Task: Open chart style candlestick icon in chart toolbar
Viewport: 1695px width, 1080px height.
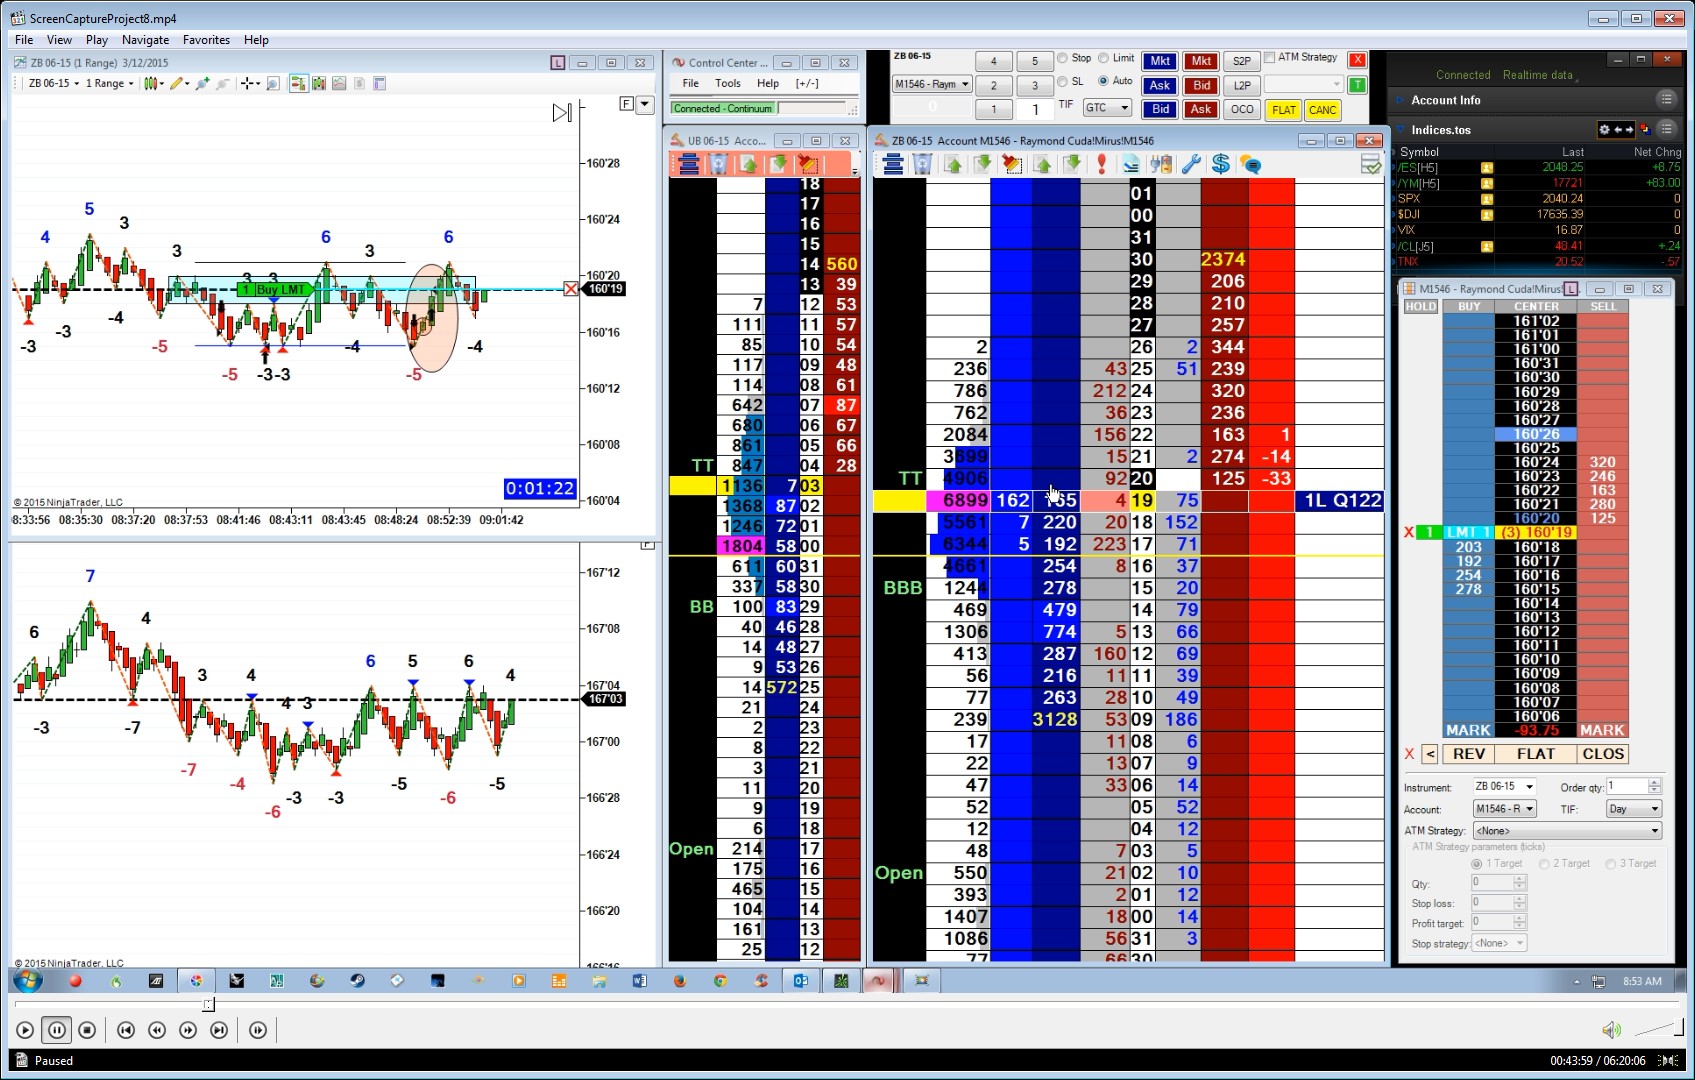Action: [151, 84]
